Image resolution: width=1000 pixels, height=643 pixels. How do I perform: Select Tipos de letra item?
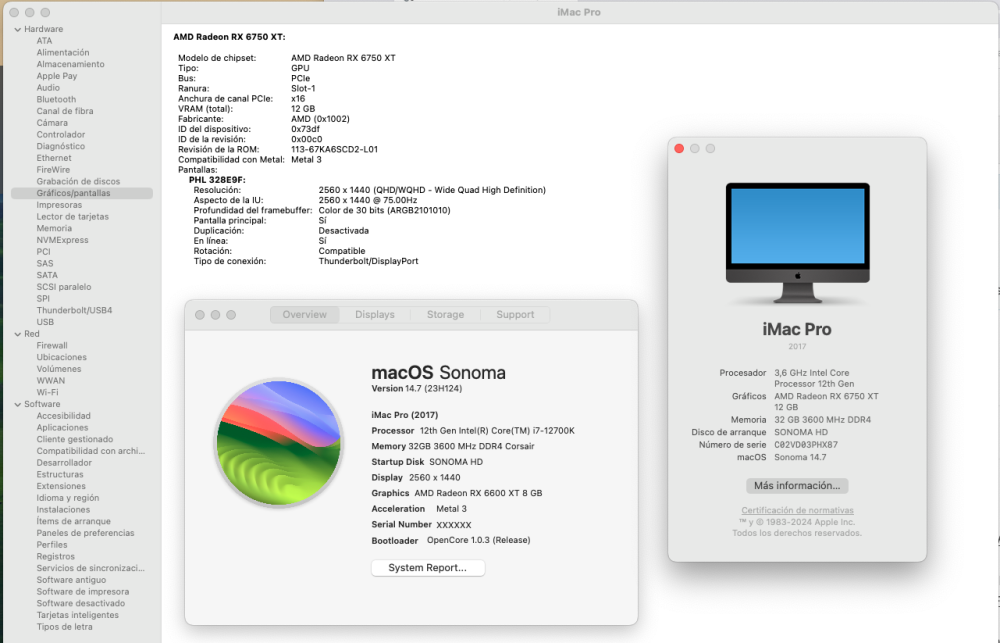(64, 627)
